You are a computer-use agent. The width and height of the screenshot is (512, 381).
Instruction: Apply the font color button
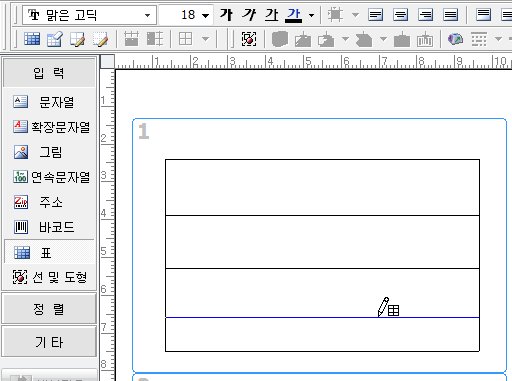tap(294, 15)
